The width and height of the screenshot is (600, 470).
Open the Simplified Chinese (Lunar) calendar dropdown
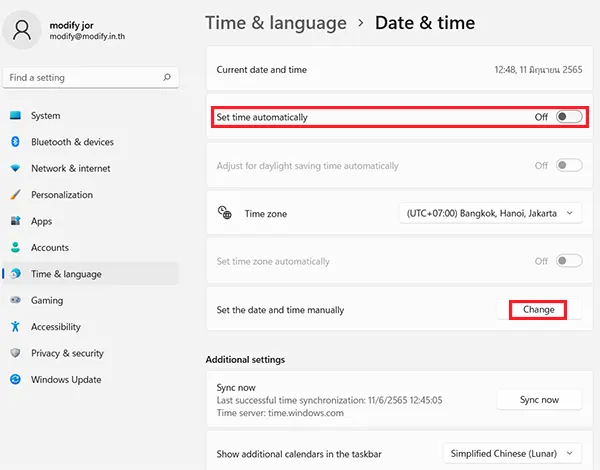pos(512,453)
